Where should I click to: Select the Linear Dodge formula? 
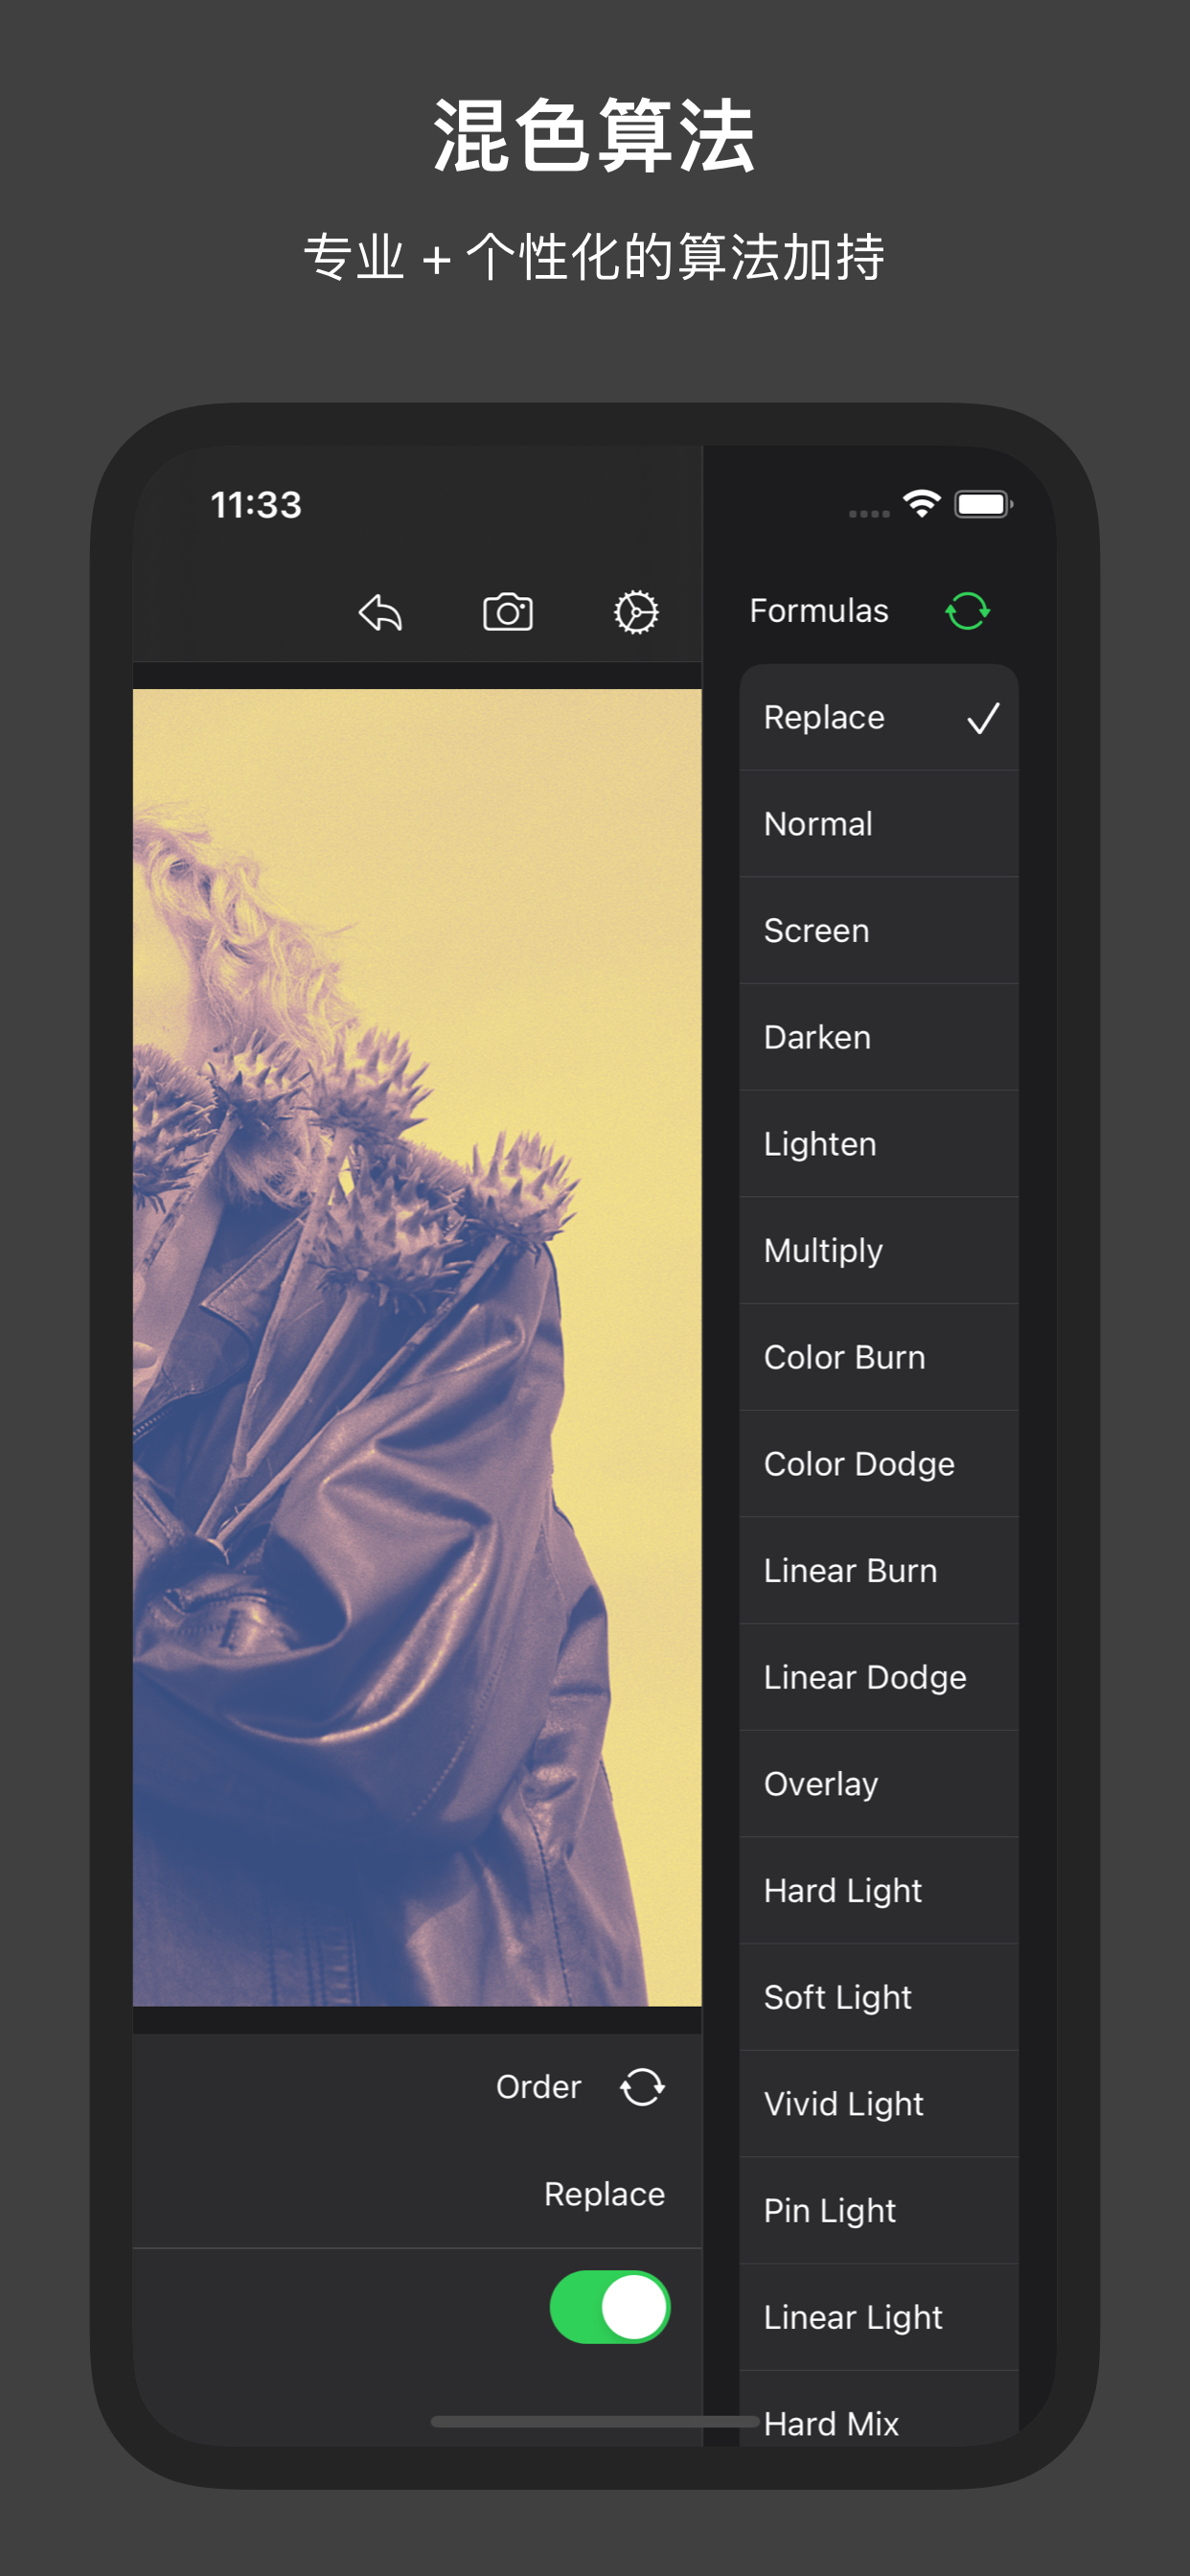coord(879,1677)
